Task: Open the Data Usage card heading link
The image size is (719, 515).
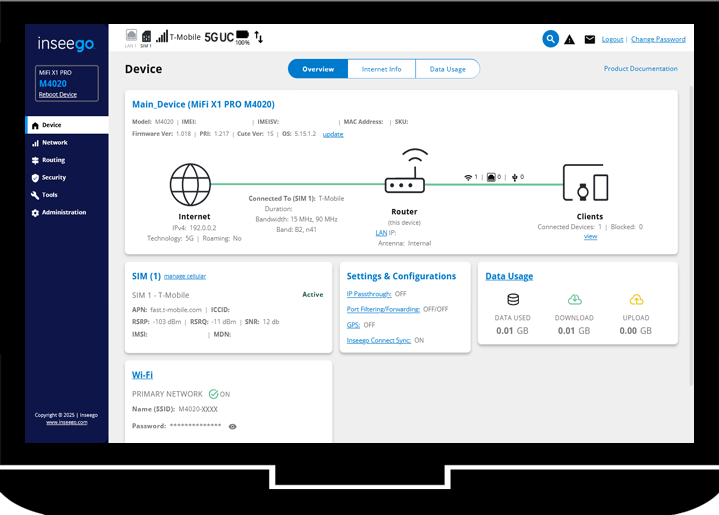Action: [x=509, y=276]
